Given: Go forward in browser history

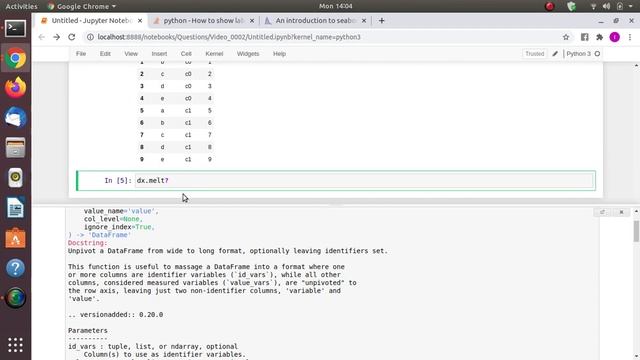Looking at the screenshot, I should pyautogui.click(x=57, y=37).
